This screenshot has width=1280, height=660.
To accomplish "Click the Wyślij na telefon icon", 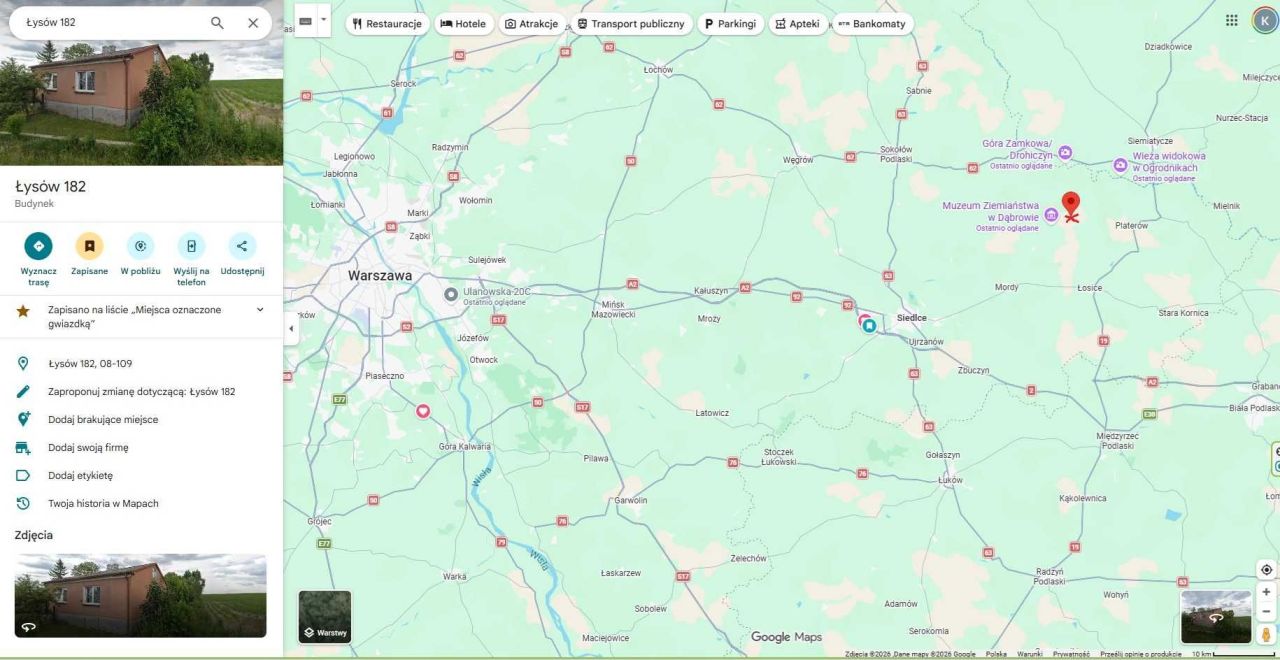I will coord(191,245).
